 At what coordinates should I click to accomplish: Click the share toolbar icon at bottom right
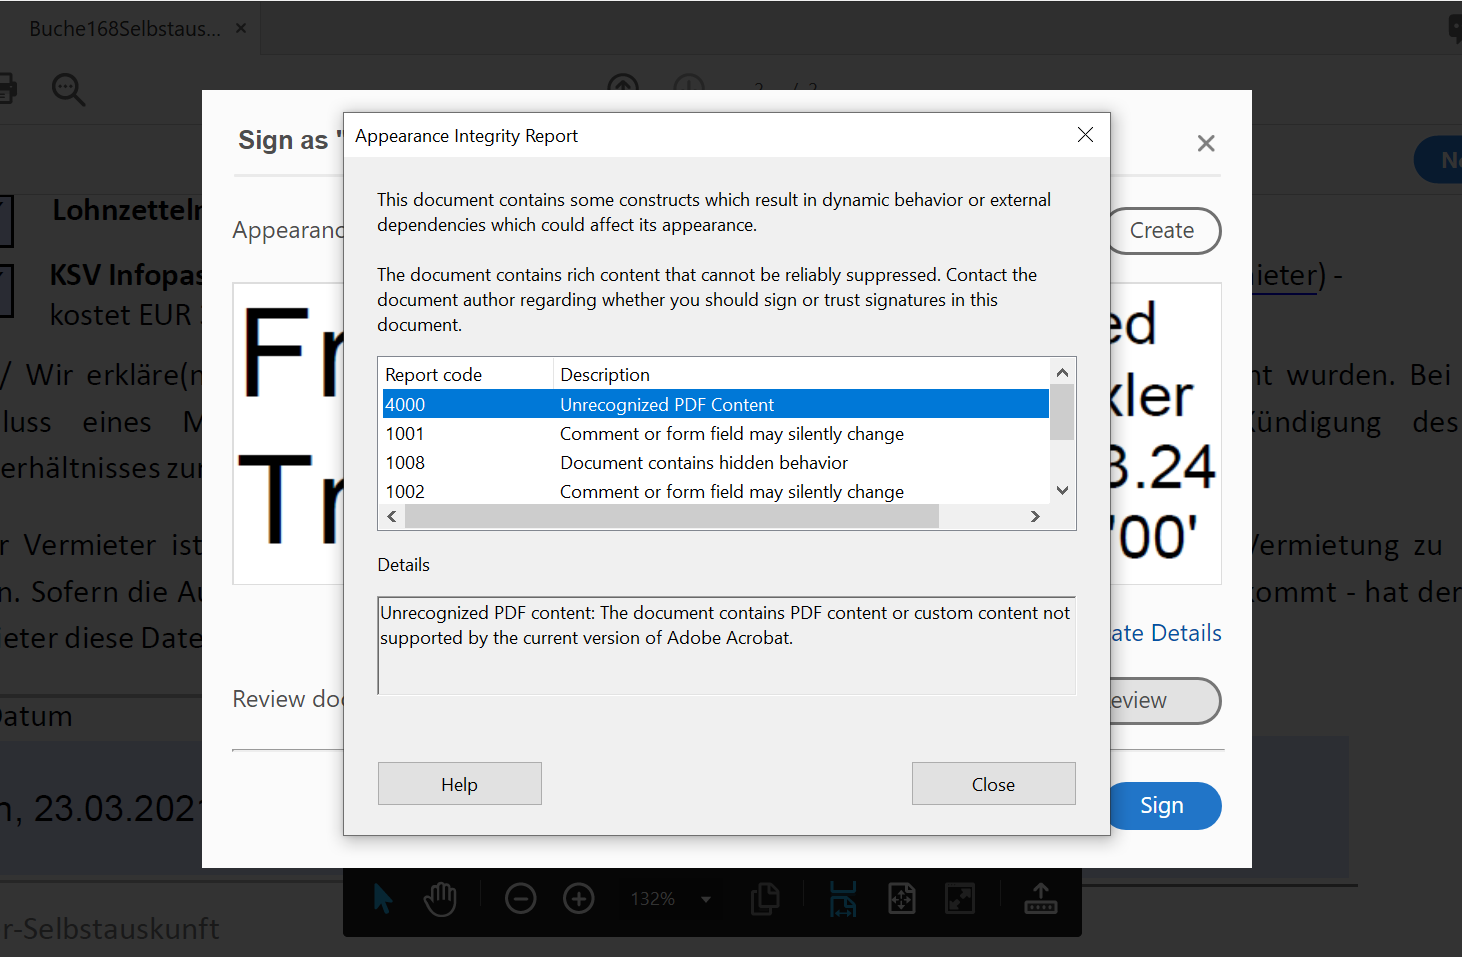(1041, 898)
